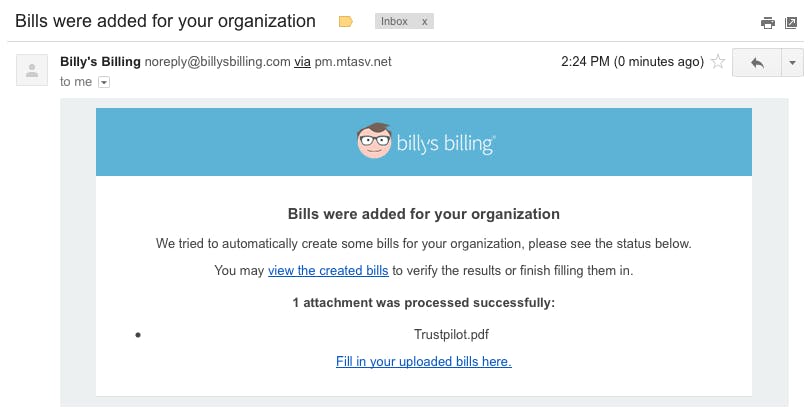Screen dimensions: 812x420
Task: Click the Billy's Billing sender name
Action: [100, 62]
